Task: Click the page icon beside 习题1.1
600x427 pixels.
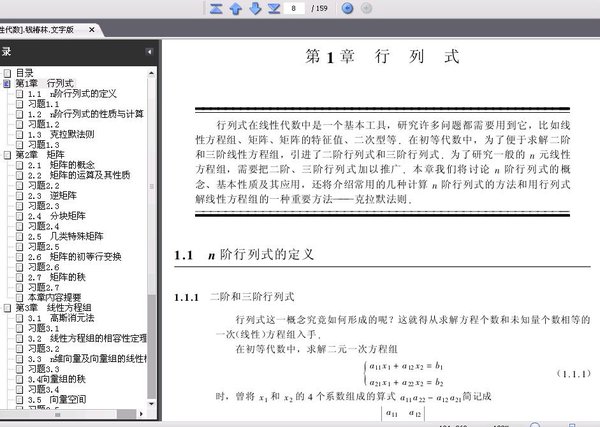Action: tap(20, 104)
